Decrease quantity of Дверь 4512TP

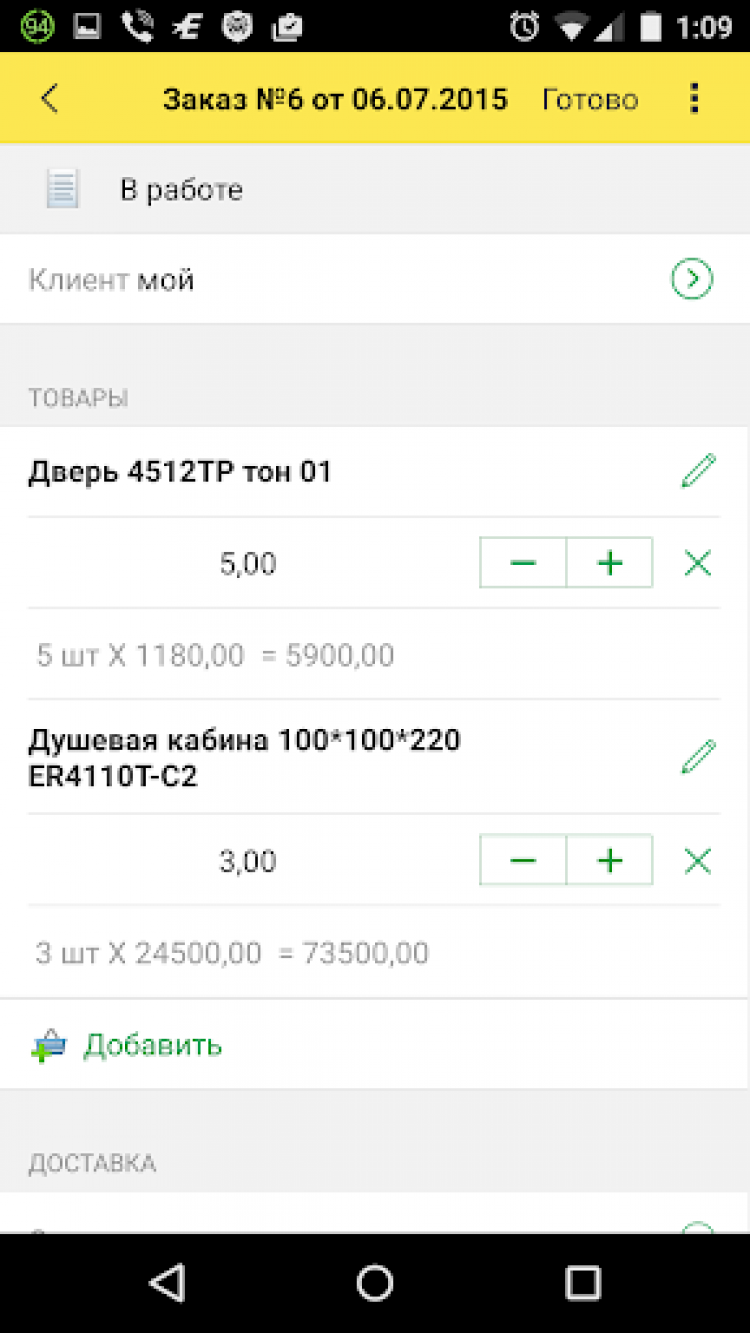[x=523, y=564]
